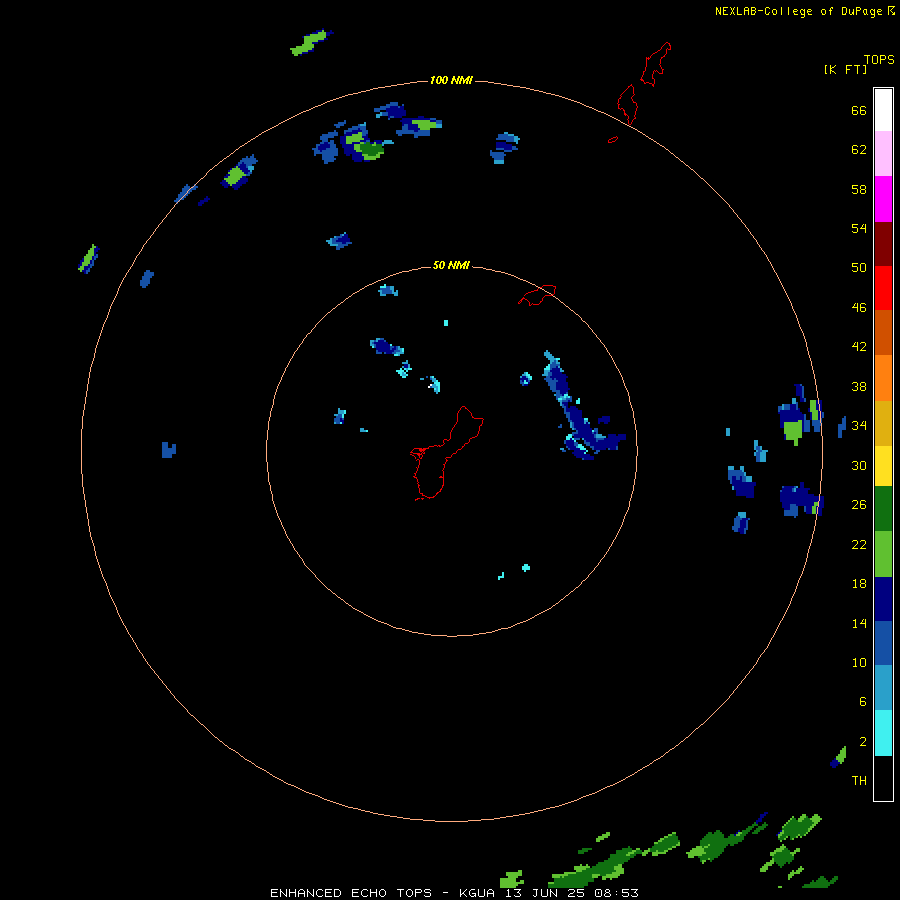Choose the dark orange legend band

point(883,332)
